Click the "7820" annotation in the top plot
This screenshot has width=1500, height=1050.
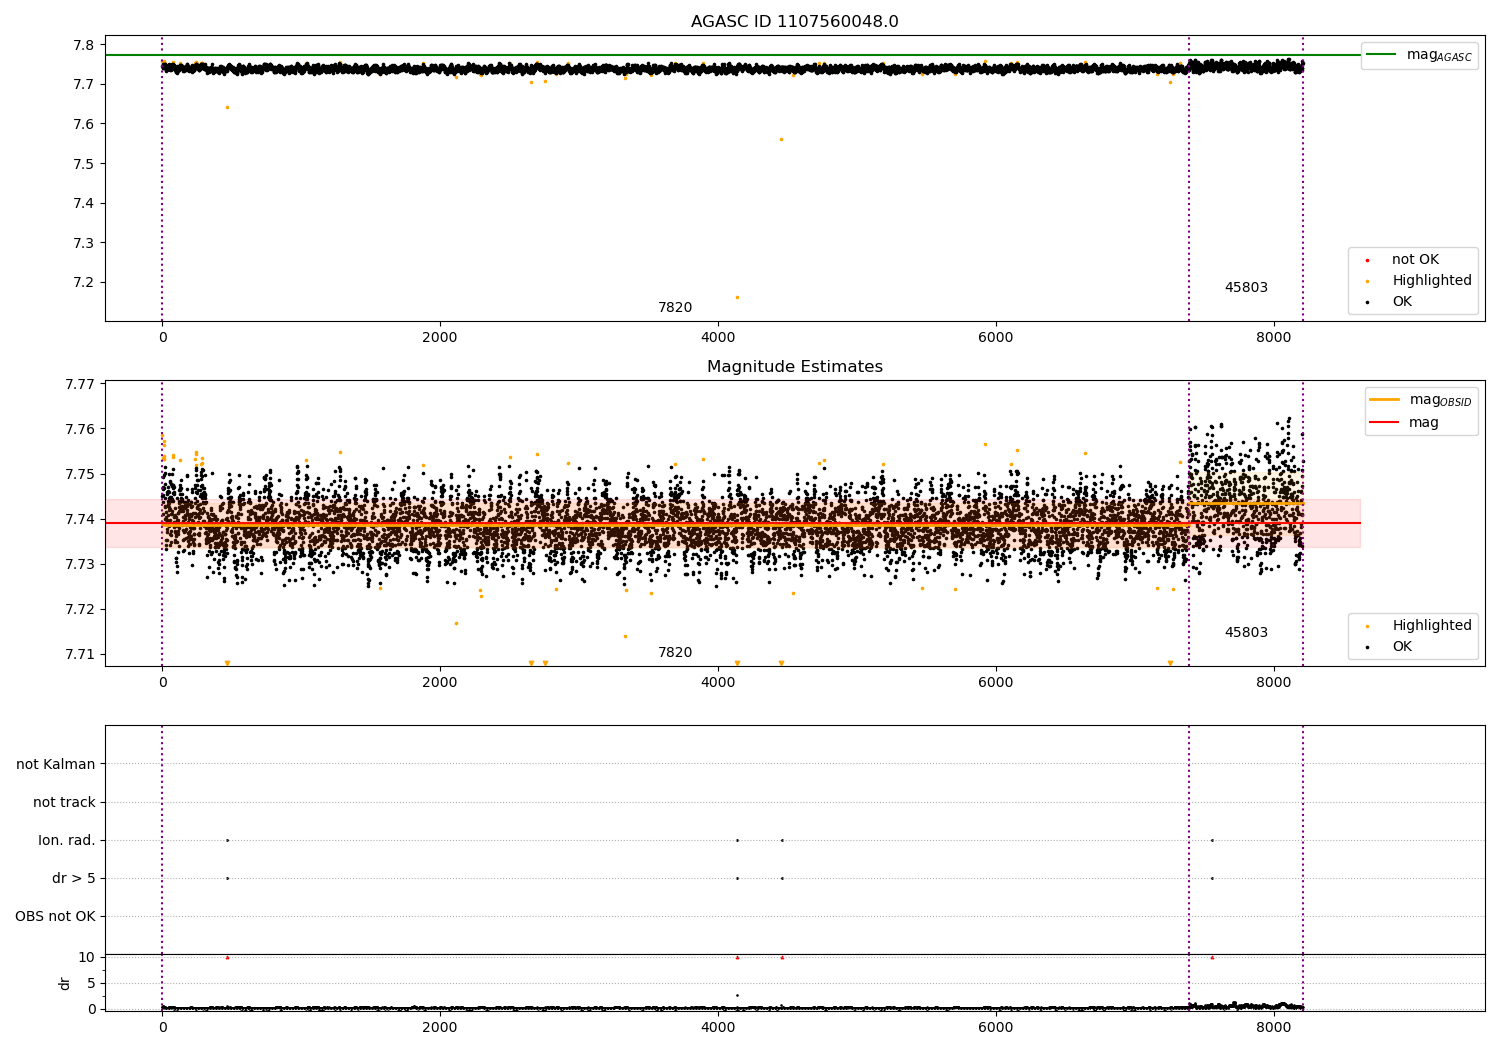675,308
